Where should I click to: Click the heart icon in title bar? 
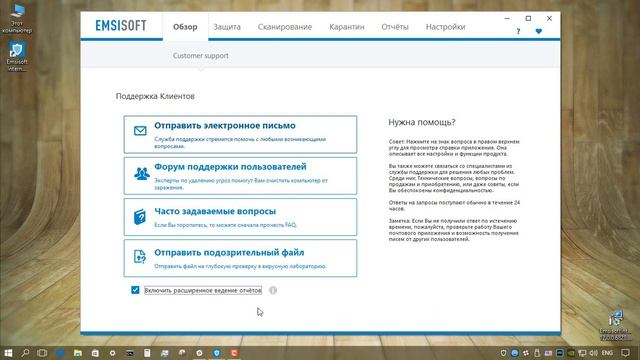click(x=538, y=31)
